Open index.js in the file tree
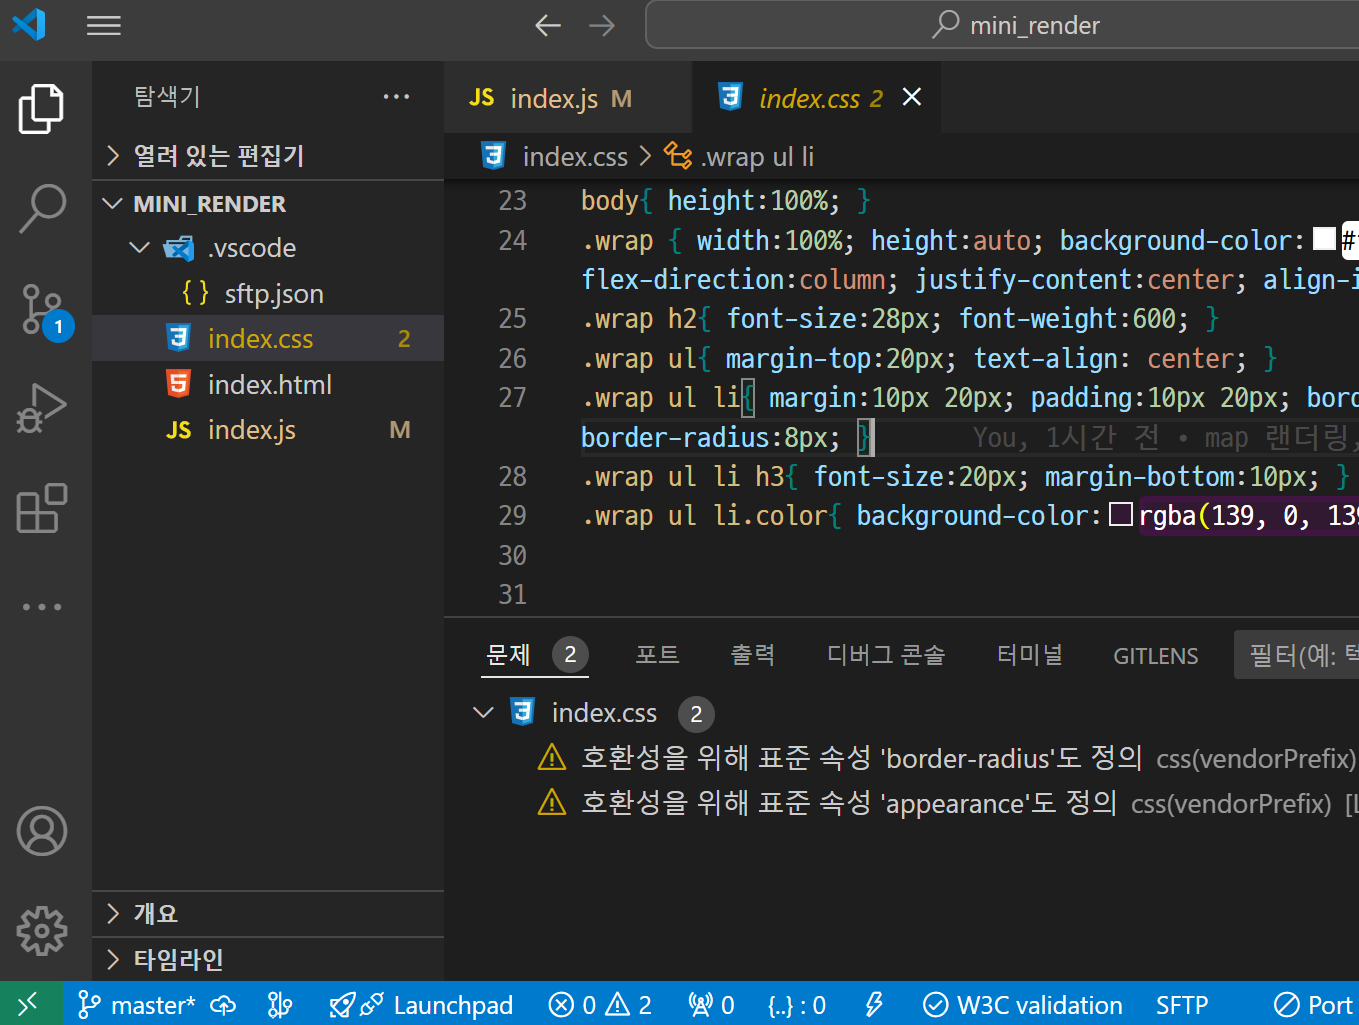 pyautogui.click(x=268, y=430)
